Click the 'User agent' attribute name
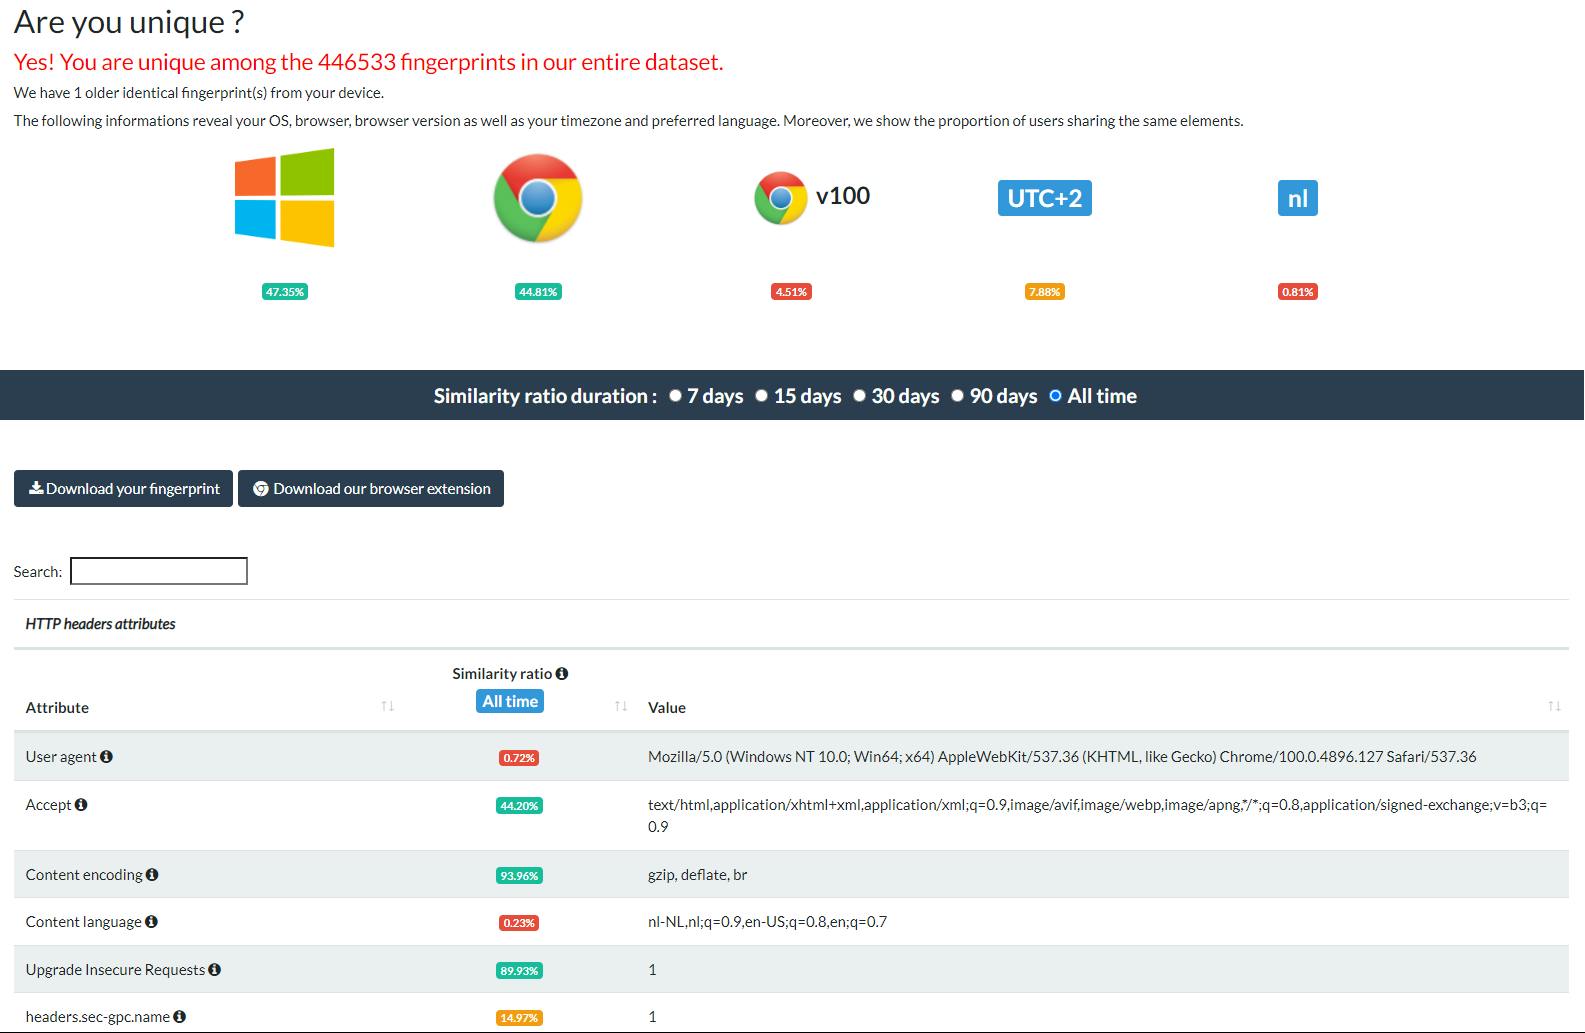This screenshot has height=1033, width=1585. (61, 757)
